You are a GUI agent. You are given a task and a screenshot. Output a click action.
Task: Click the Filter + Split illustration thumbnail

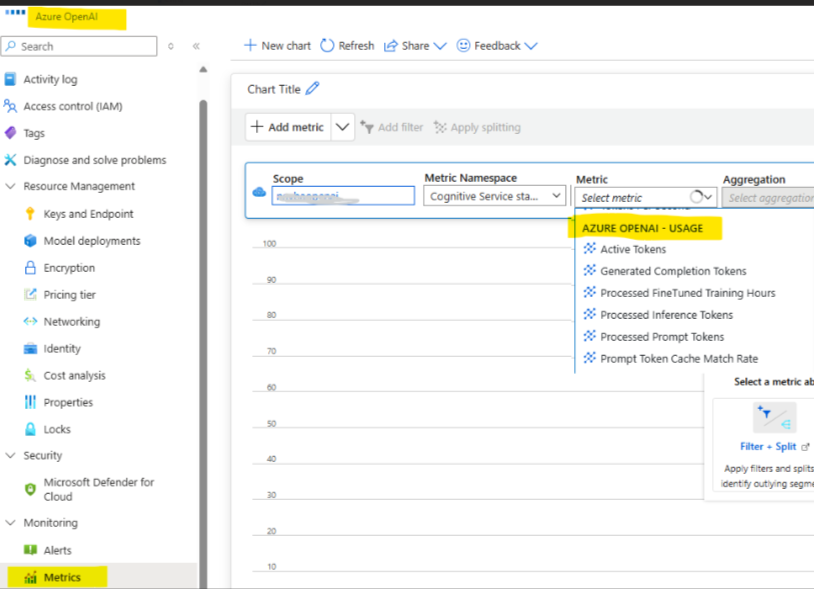tap(775, 417)
